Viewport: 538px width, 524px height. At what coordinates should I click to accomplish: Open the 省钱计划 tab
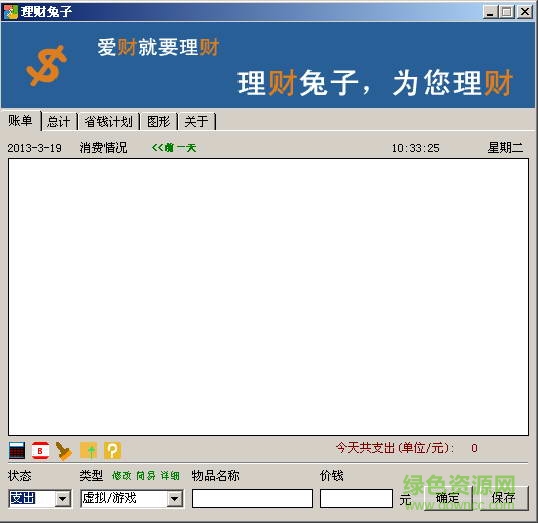coord(108,121)
